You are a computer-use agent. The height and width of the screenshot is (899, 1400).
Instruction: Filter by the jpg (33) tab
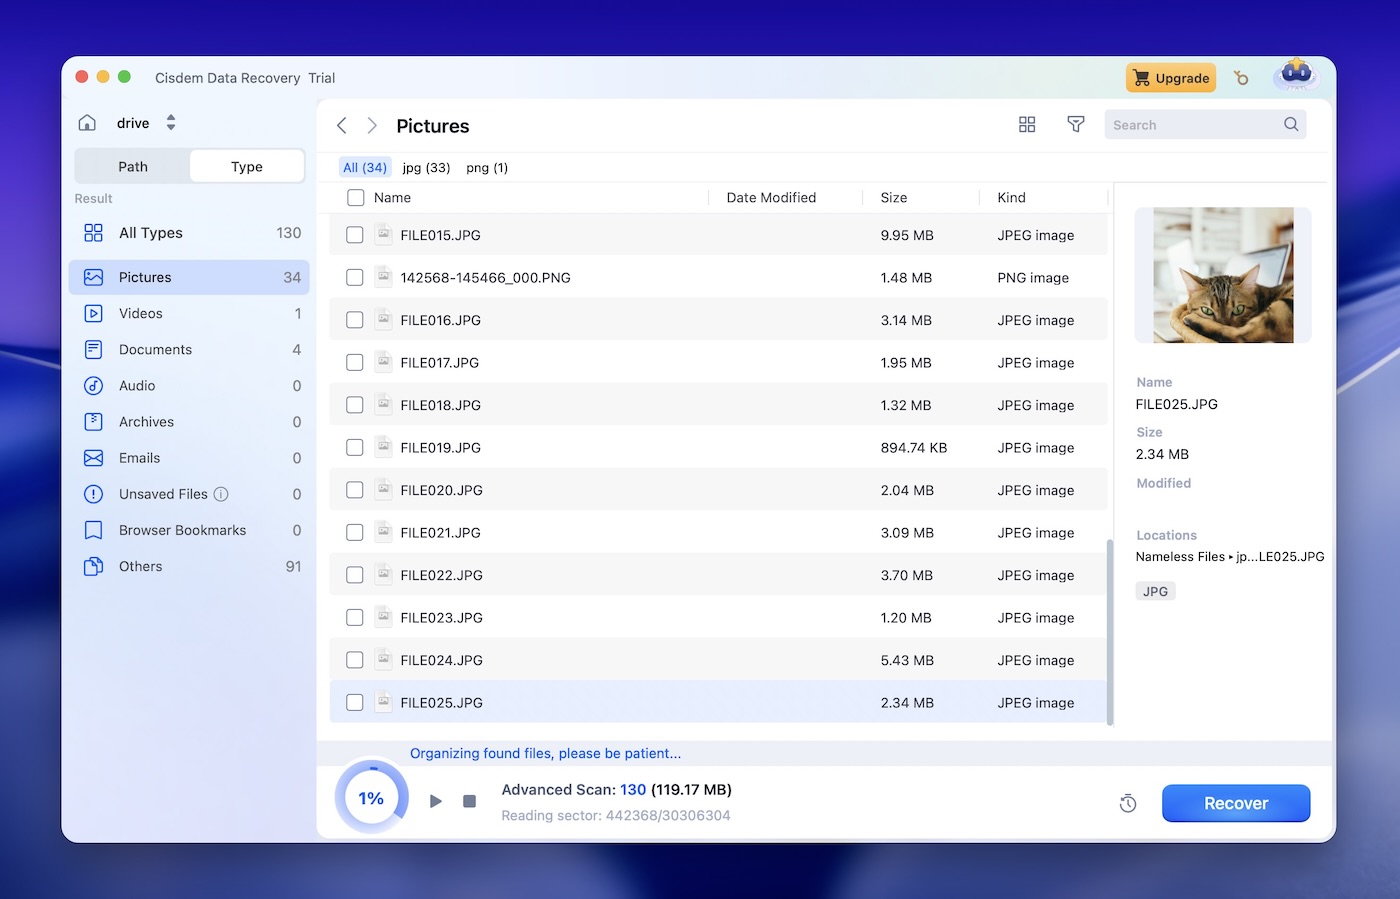pos(426,168)
